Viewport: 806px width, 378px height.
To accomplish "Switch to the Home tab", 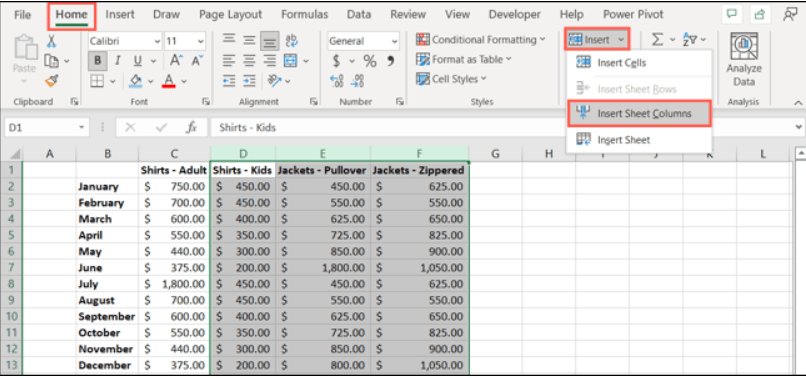I will click(71, 15).
